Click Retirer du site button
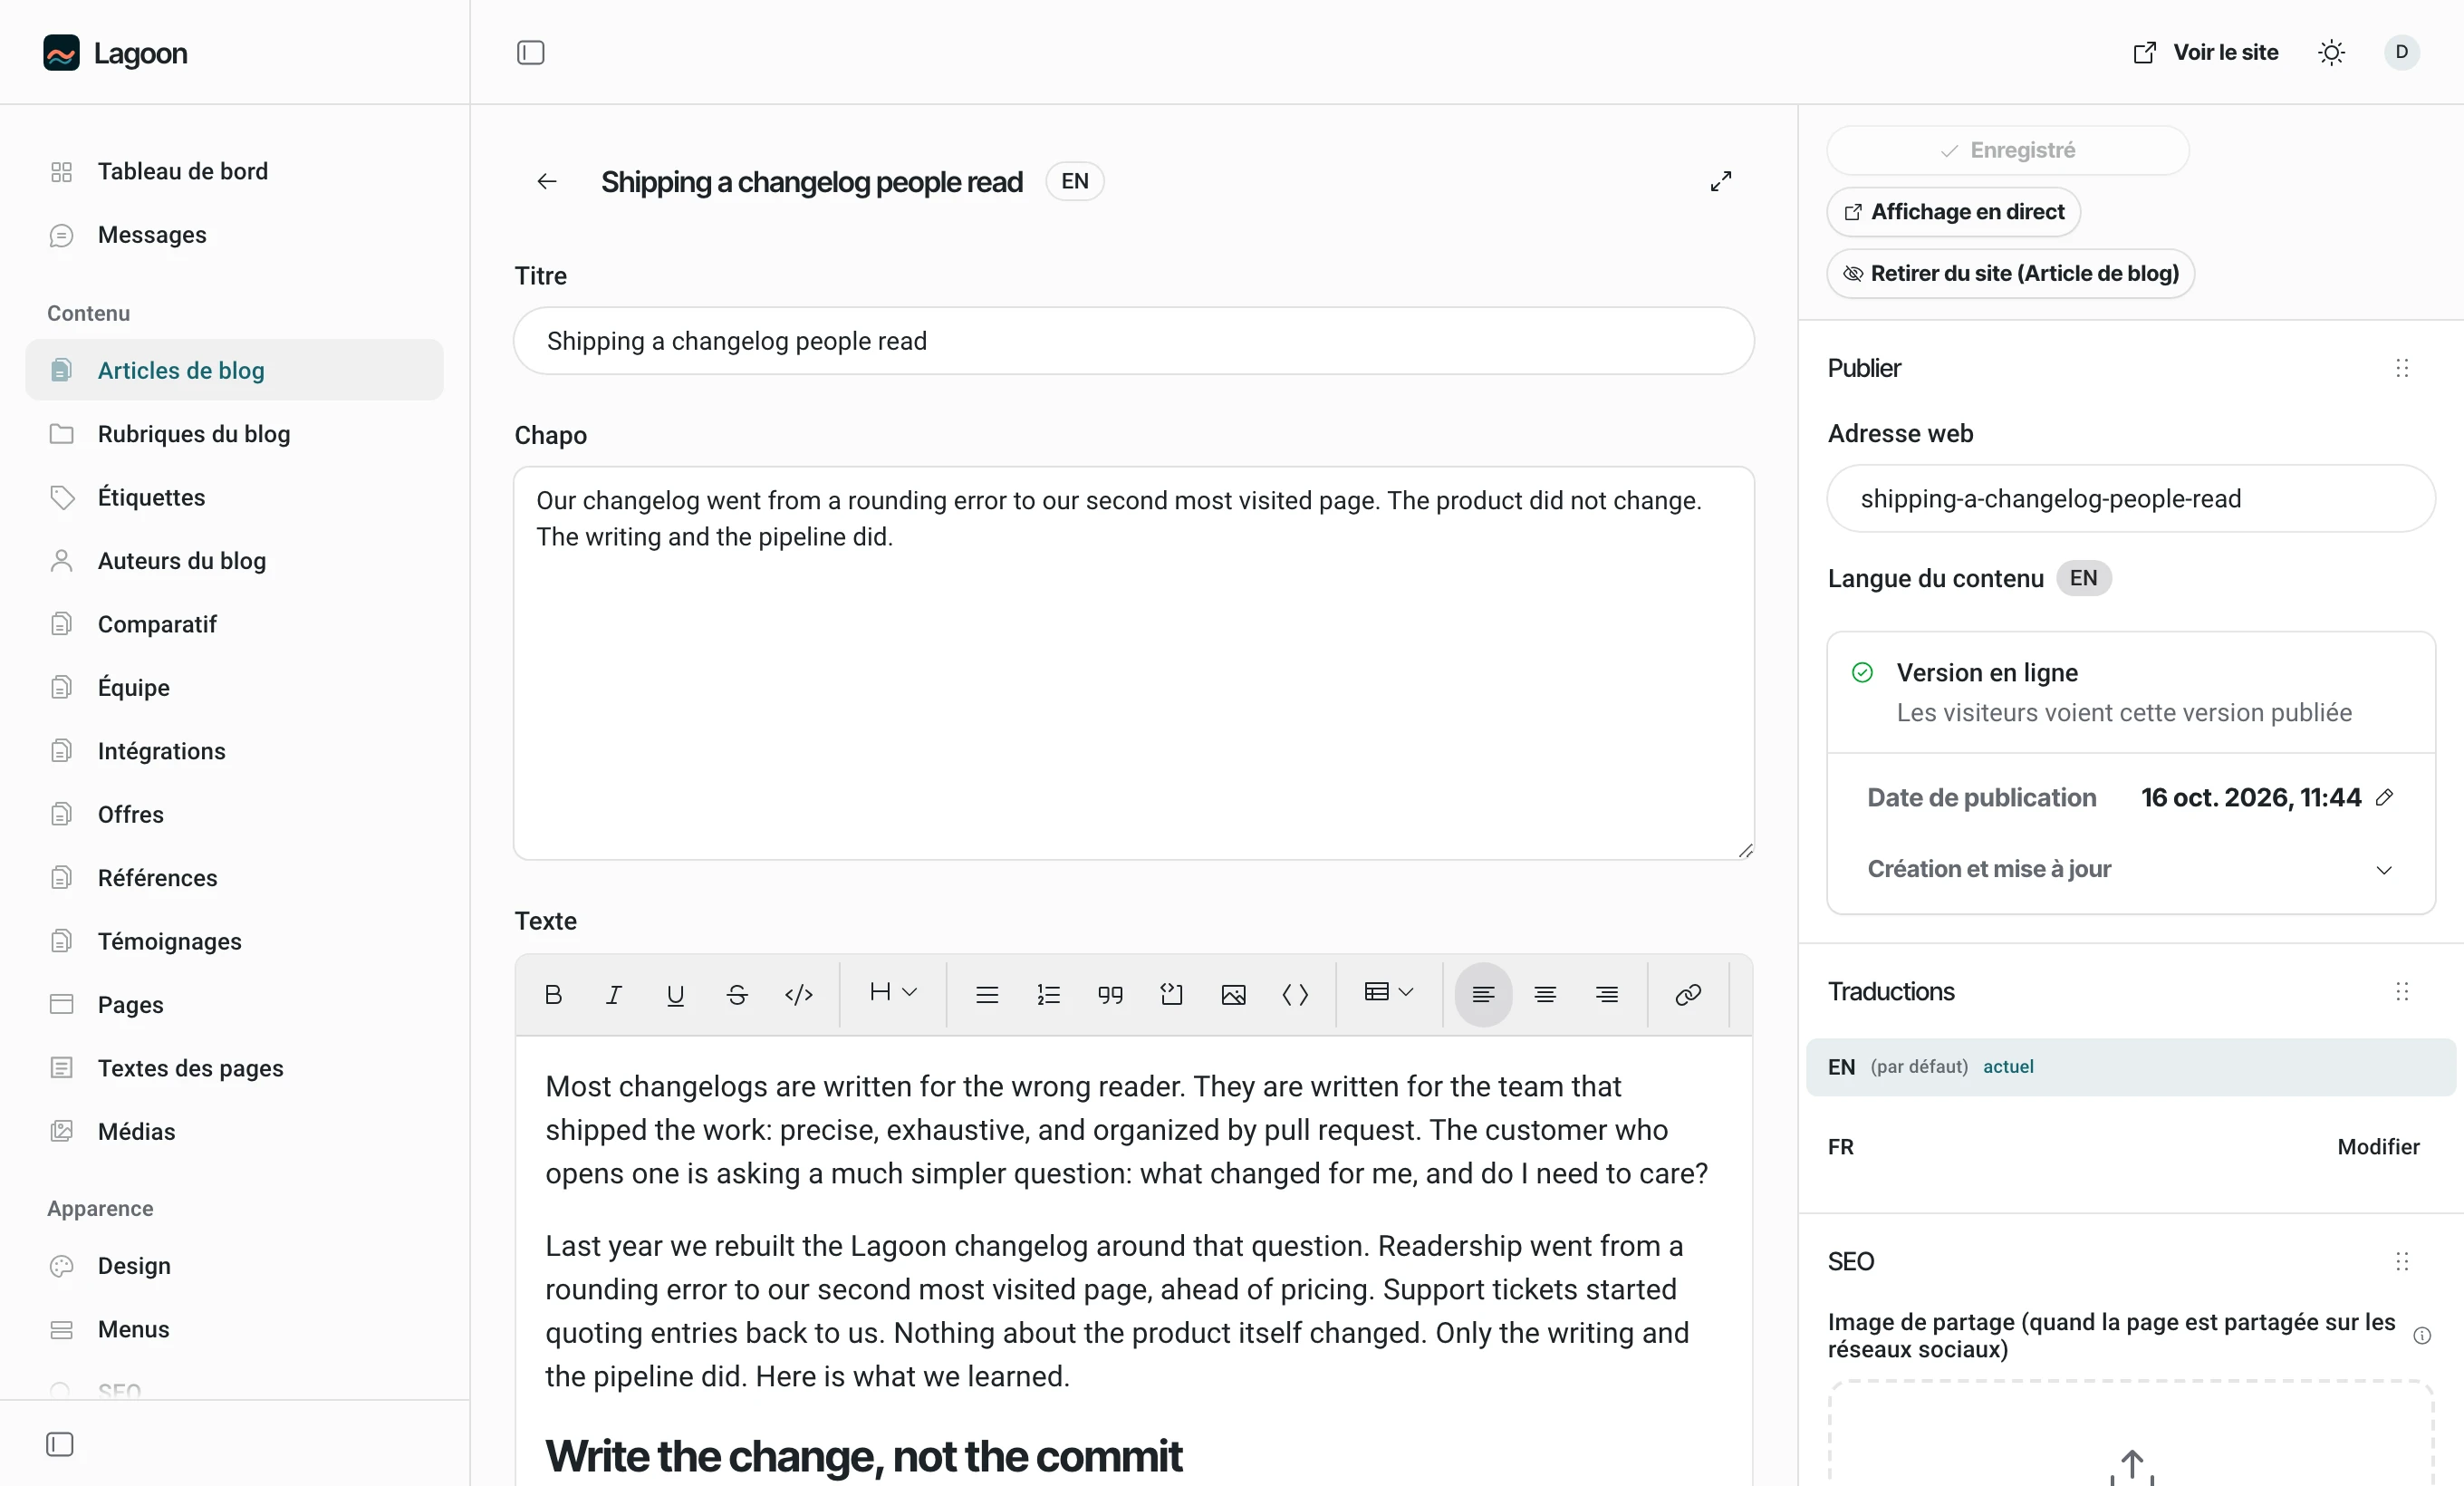Image resolution: width=2464 pixels, height=1486 pixels. 2010,273
